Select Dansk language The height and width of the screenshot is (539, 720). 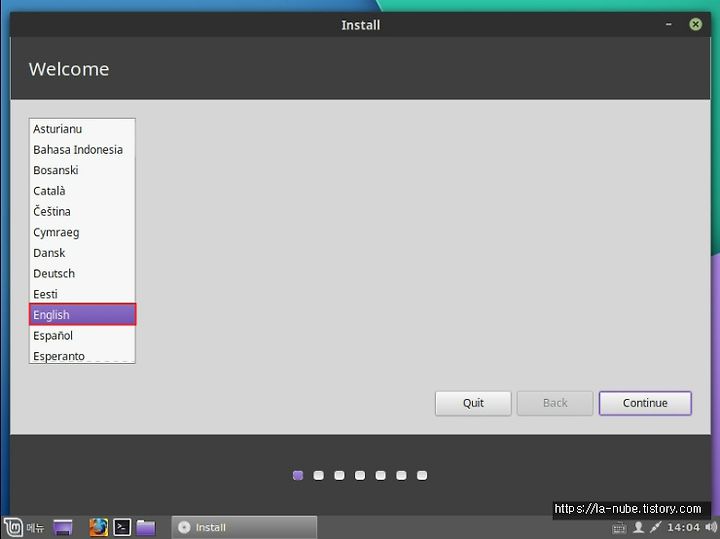tap(82, 253)
